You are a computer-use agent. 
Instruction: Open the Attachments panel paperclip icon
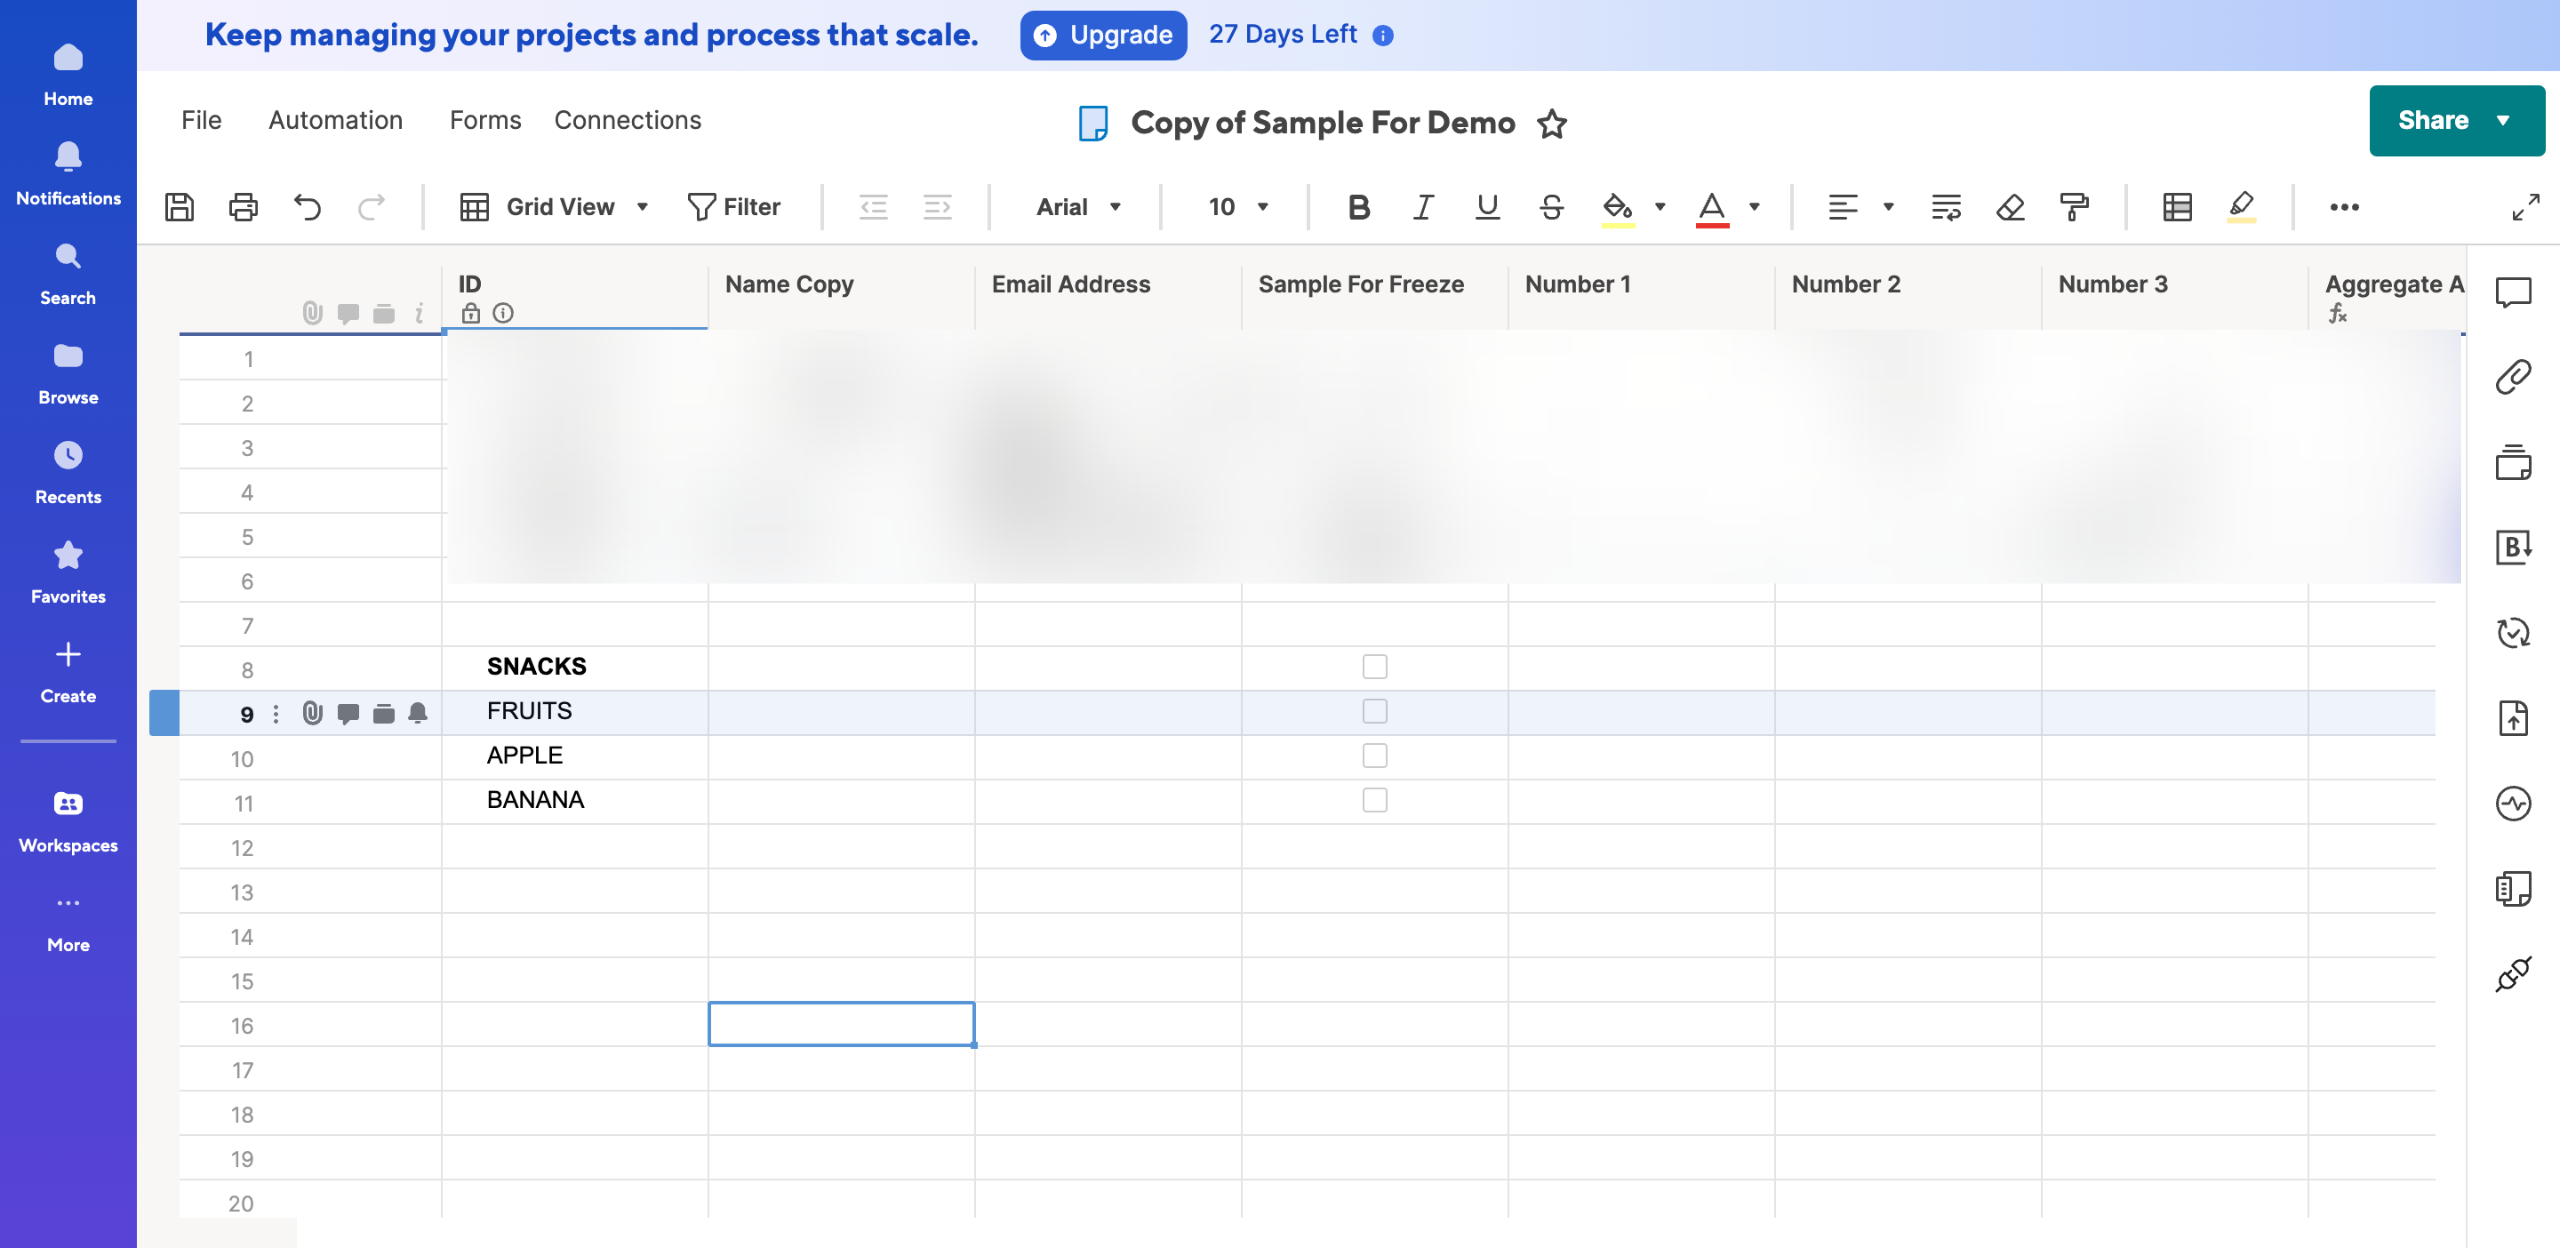(x=2513, y=377)
